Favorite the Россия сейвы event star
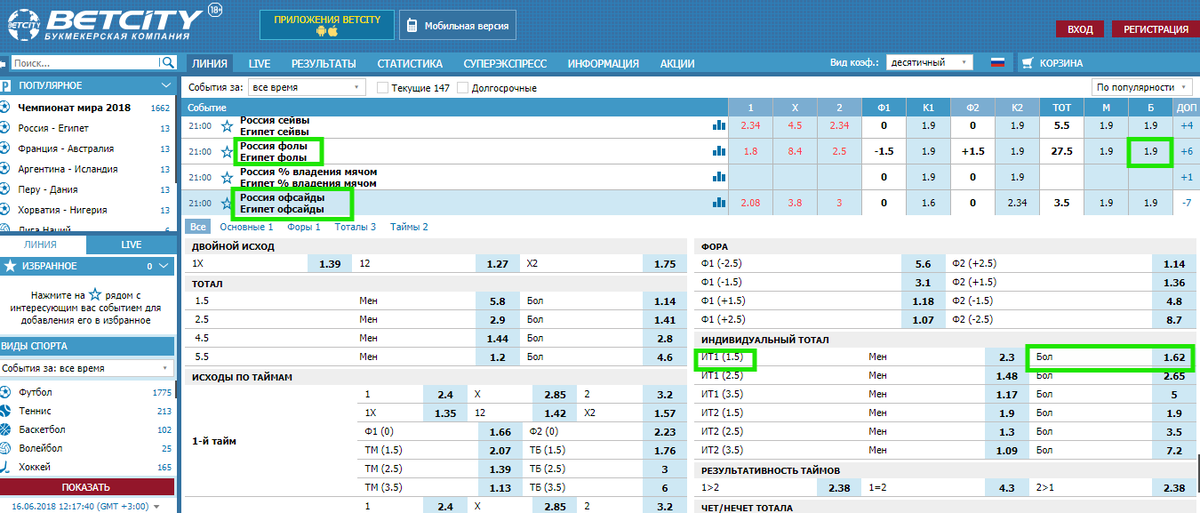Viewport: 1200px width, 513px height. [x=227, y=126]
